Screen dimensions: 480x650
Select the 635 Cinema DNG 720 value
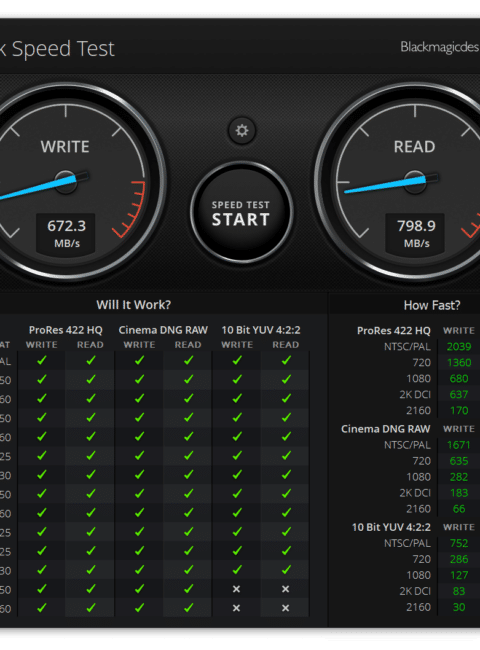tap(459, 461)
